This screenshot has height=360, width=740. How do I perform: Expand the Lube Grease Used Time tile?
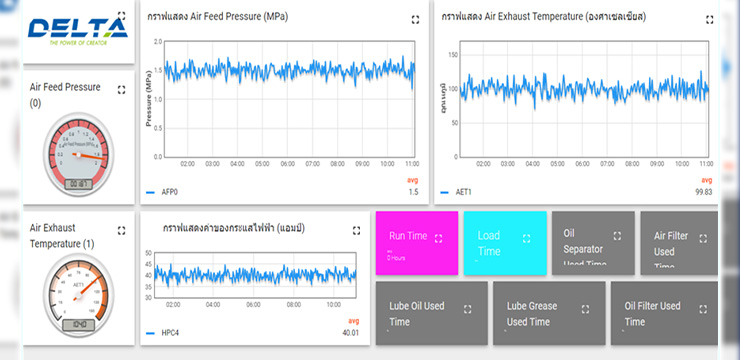coord(585,309)
